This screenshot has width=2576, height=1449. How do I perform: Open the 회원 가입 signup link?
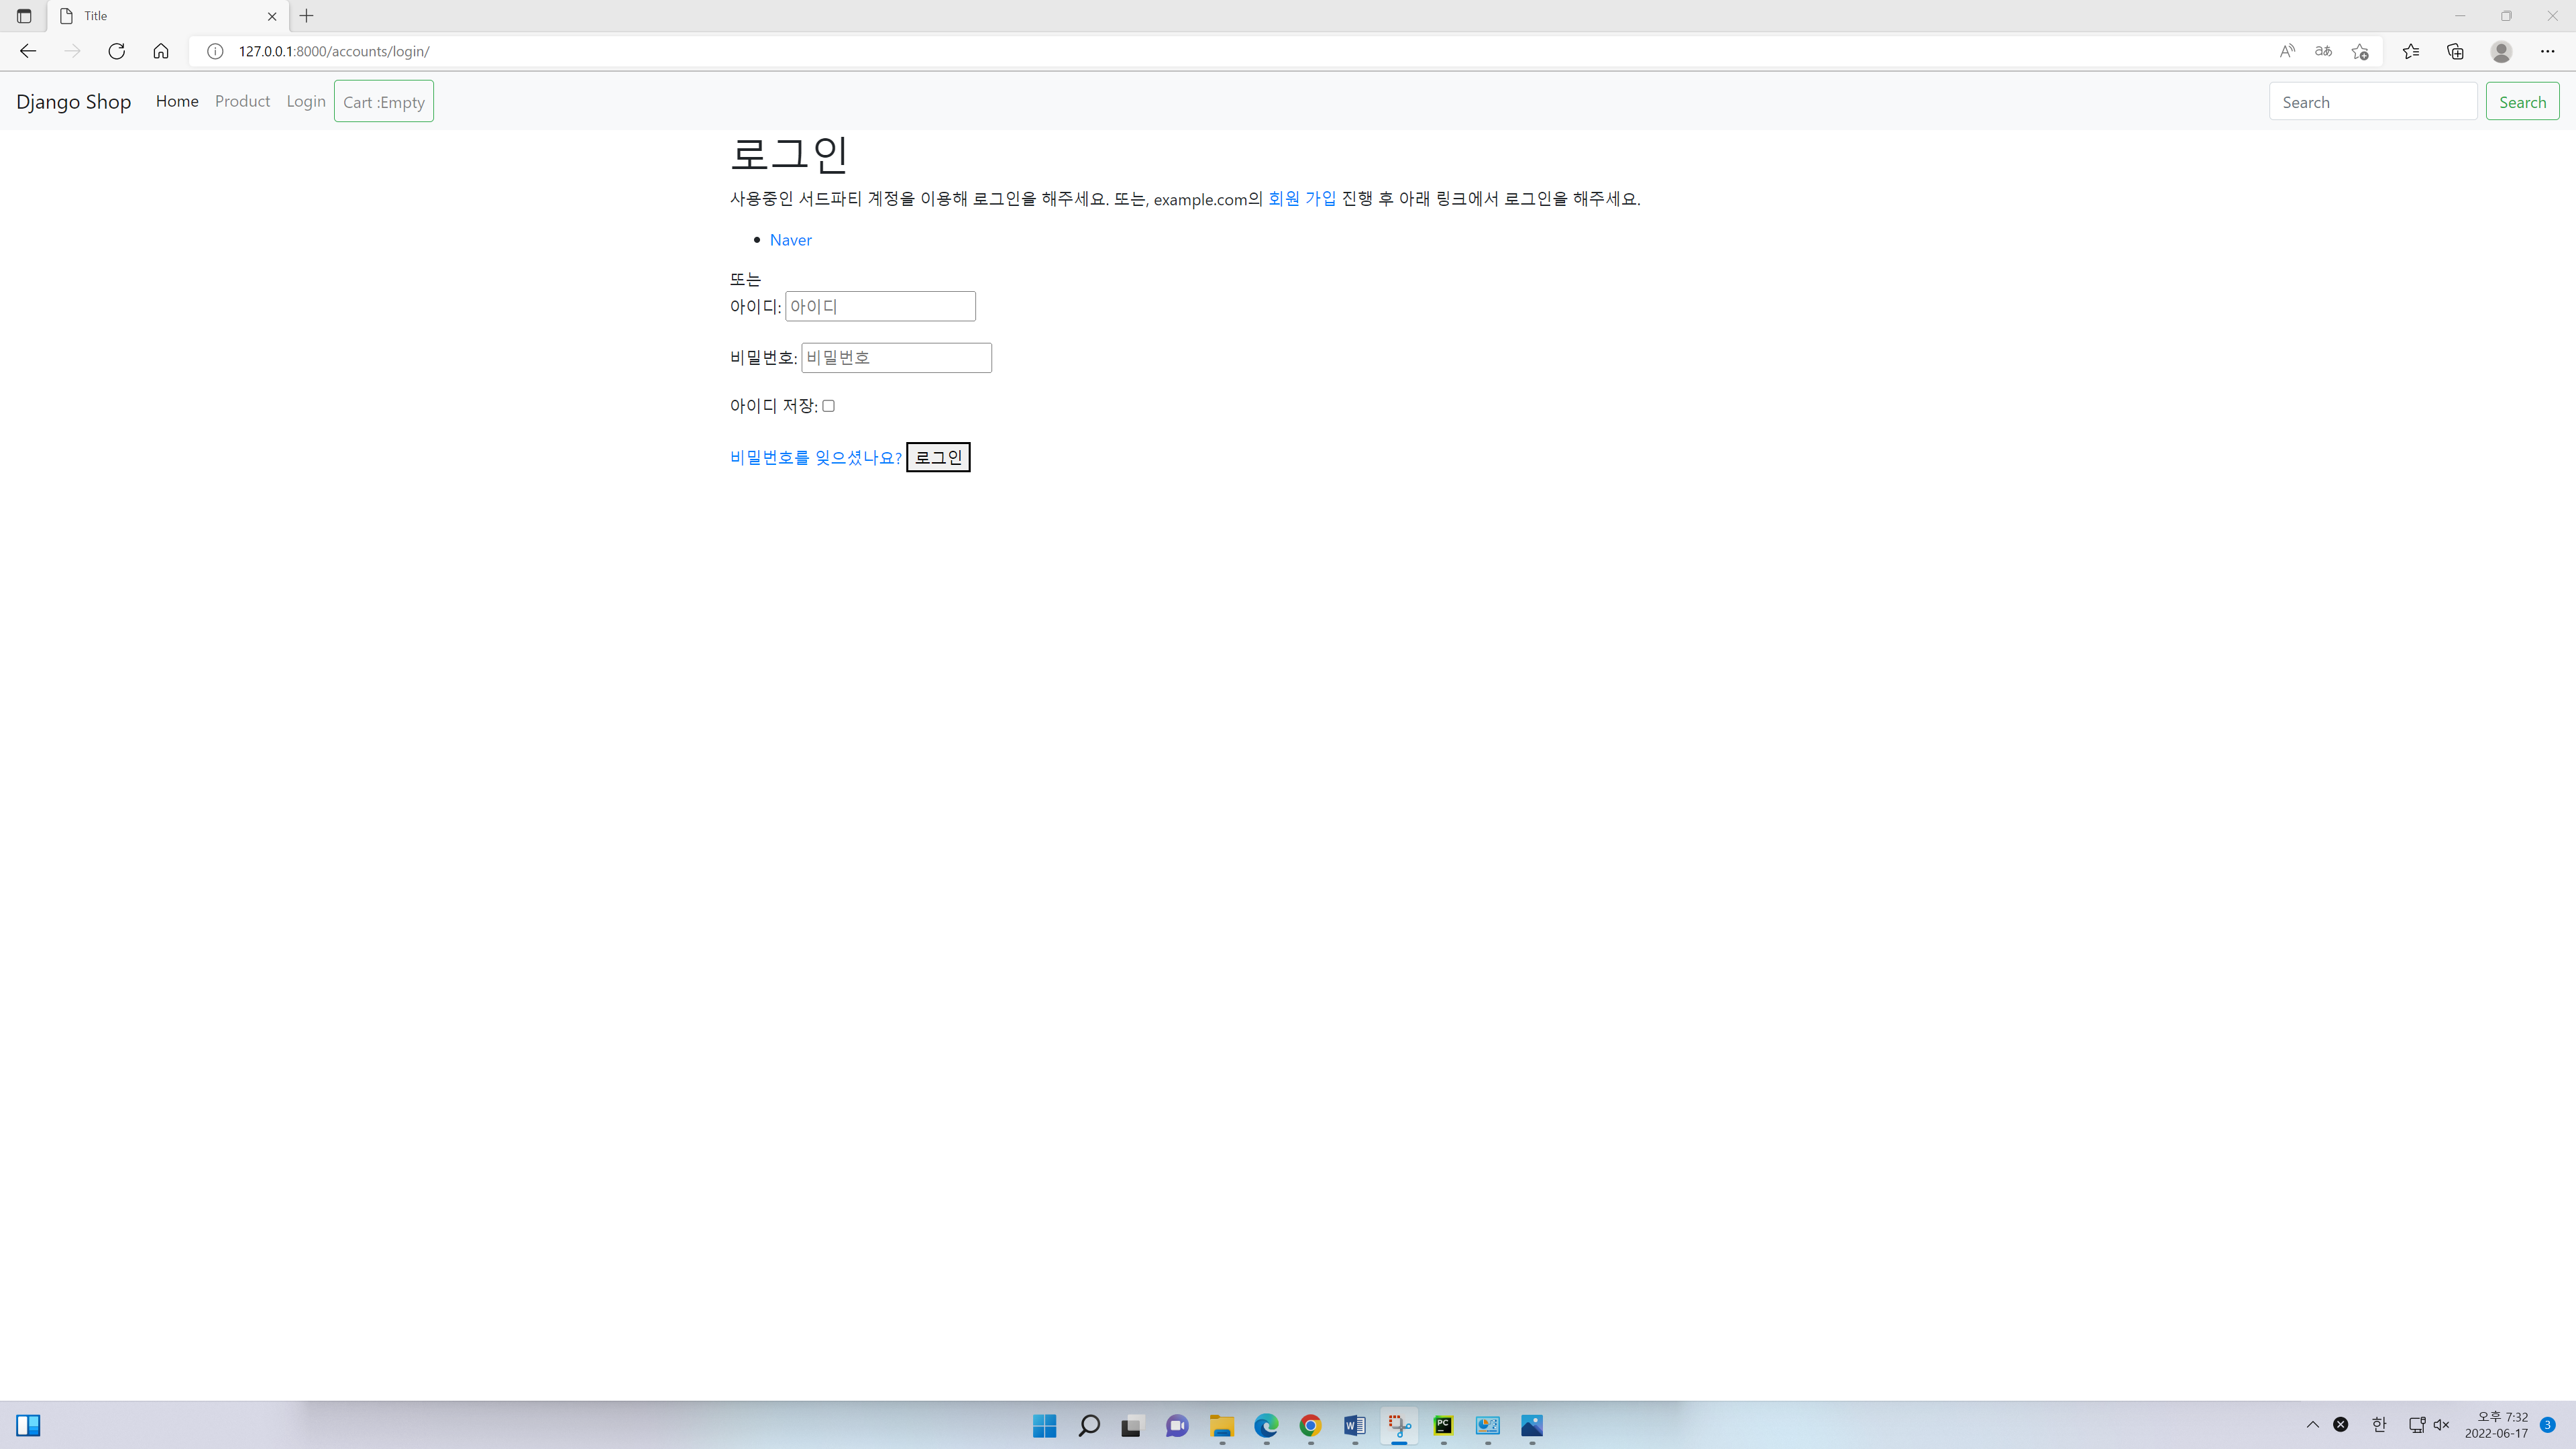(1300, 197)
